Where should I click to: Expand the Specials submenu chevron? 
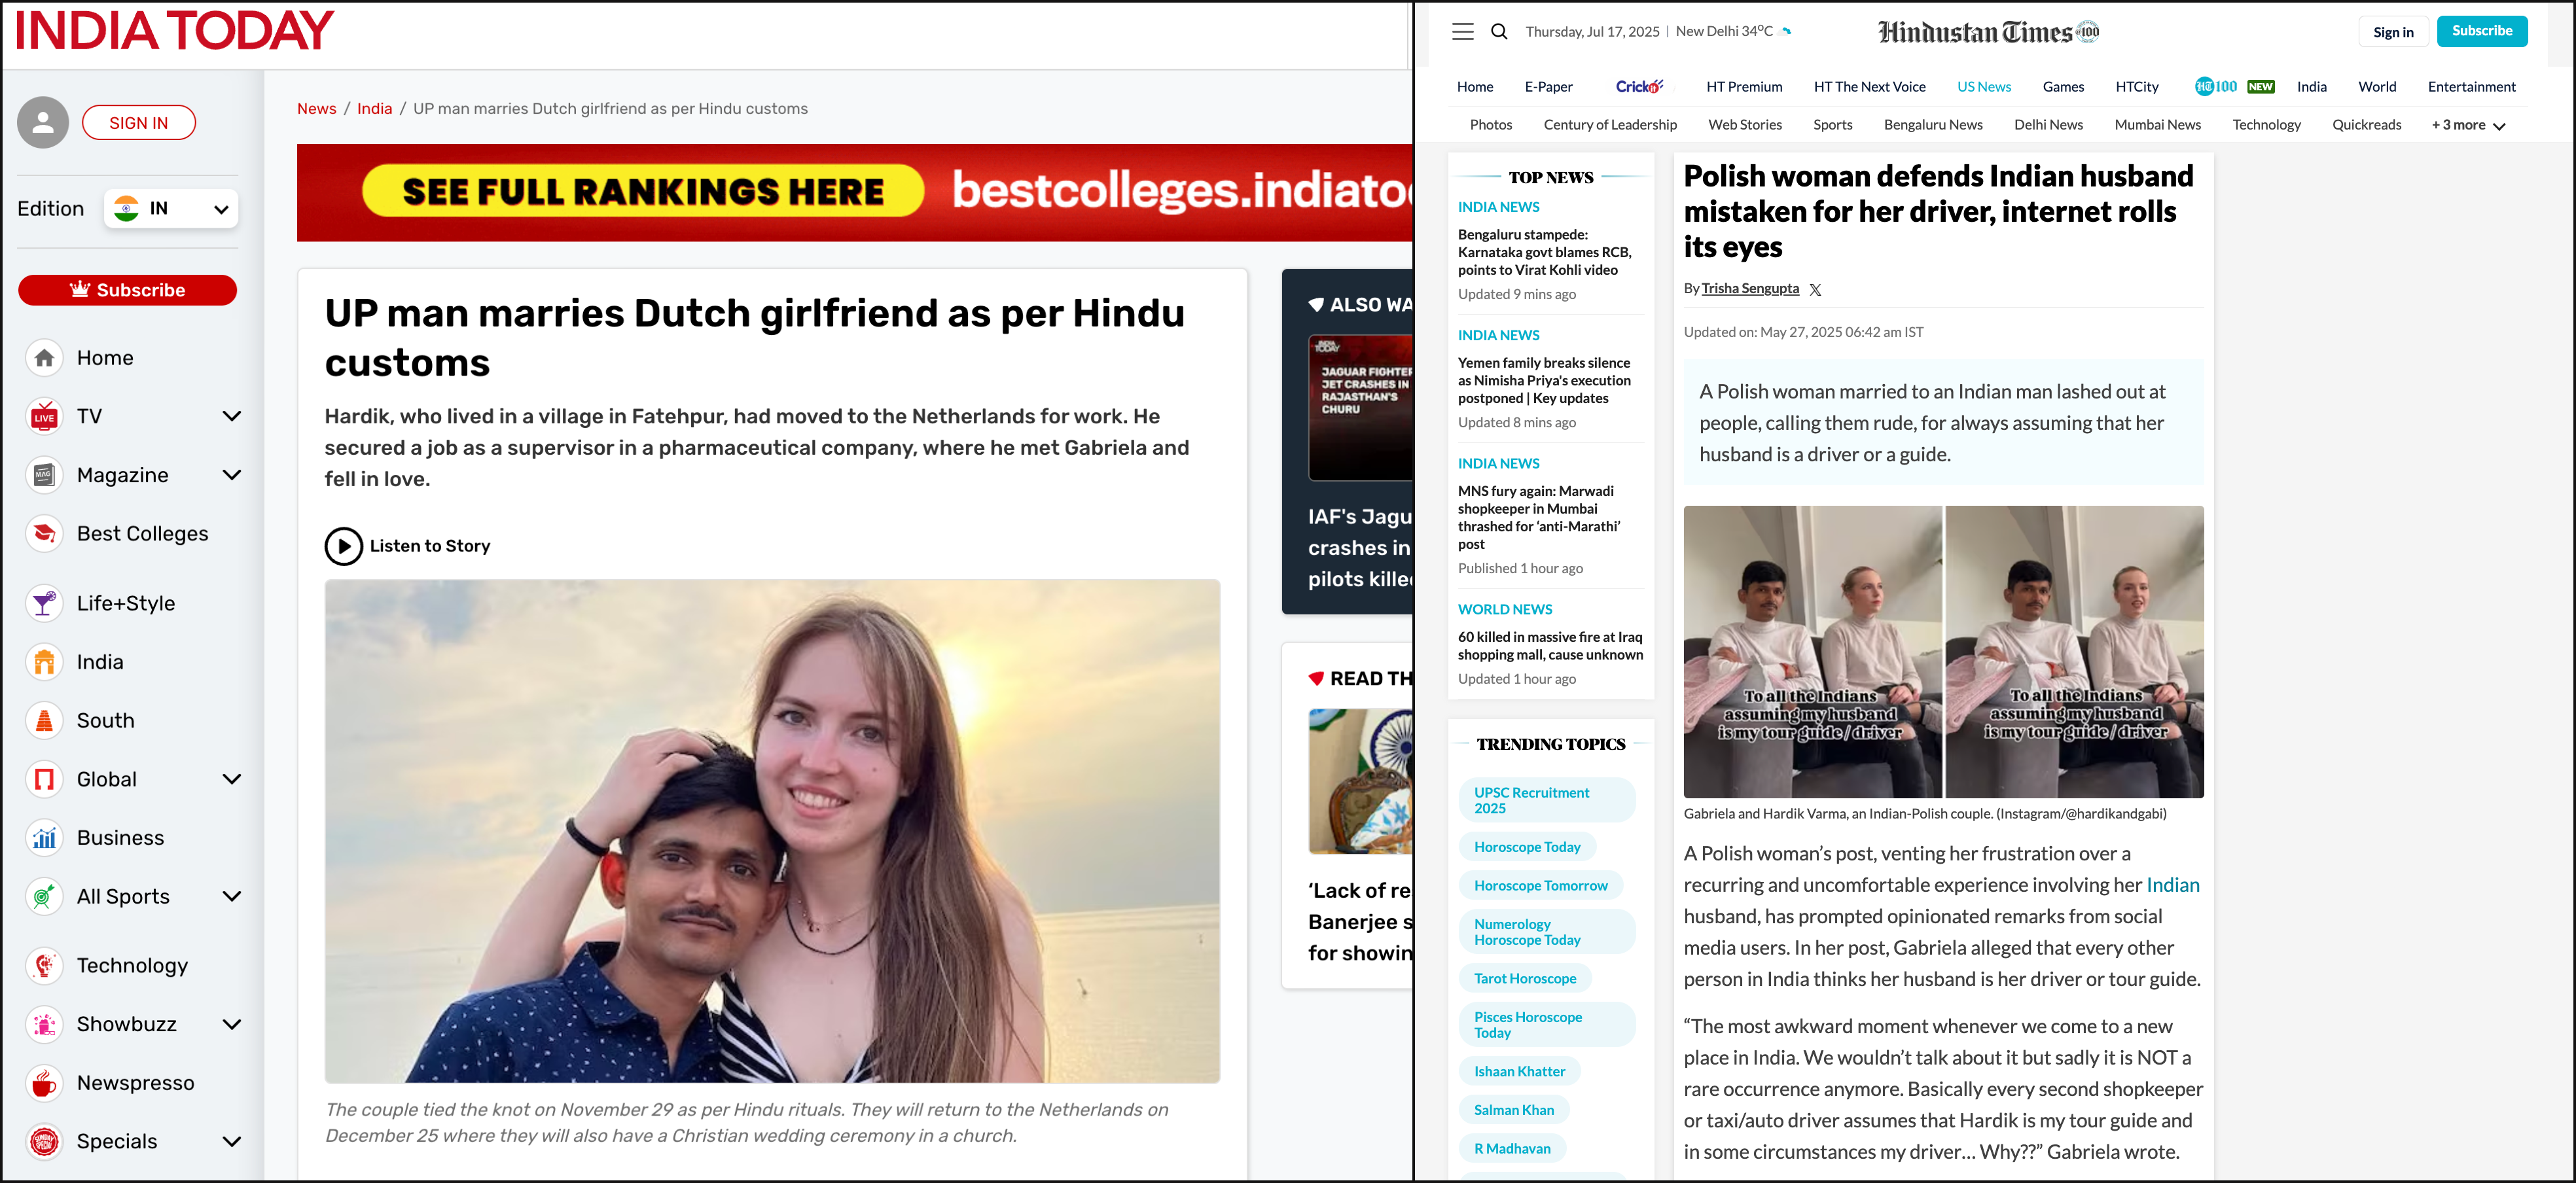pyautogui.click(x=232, y=1141)
